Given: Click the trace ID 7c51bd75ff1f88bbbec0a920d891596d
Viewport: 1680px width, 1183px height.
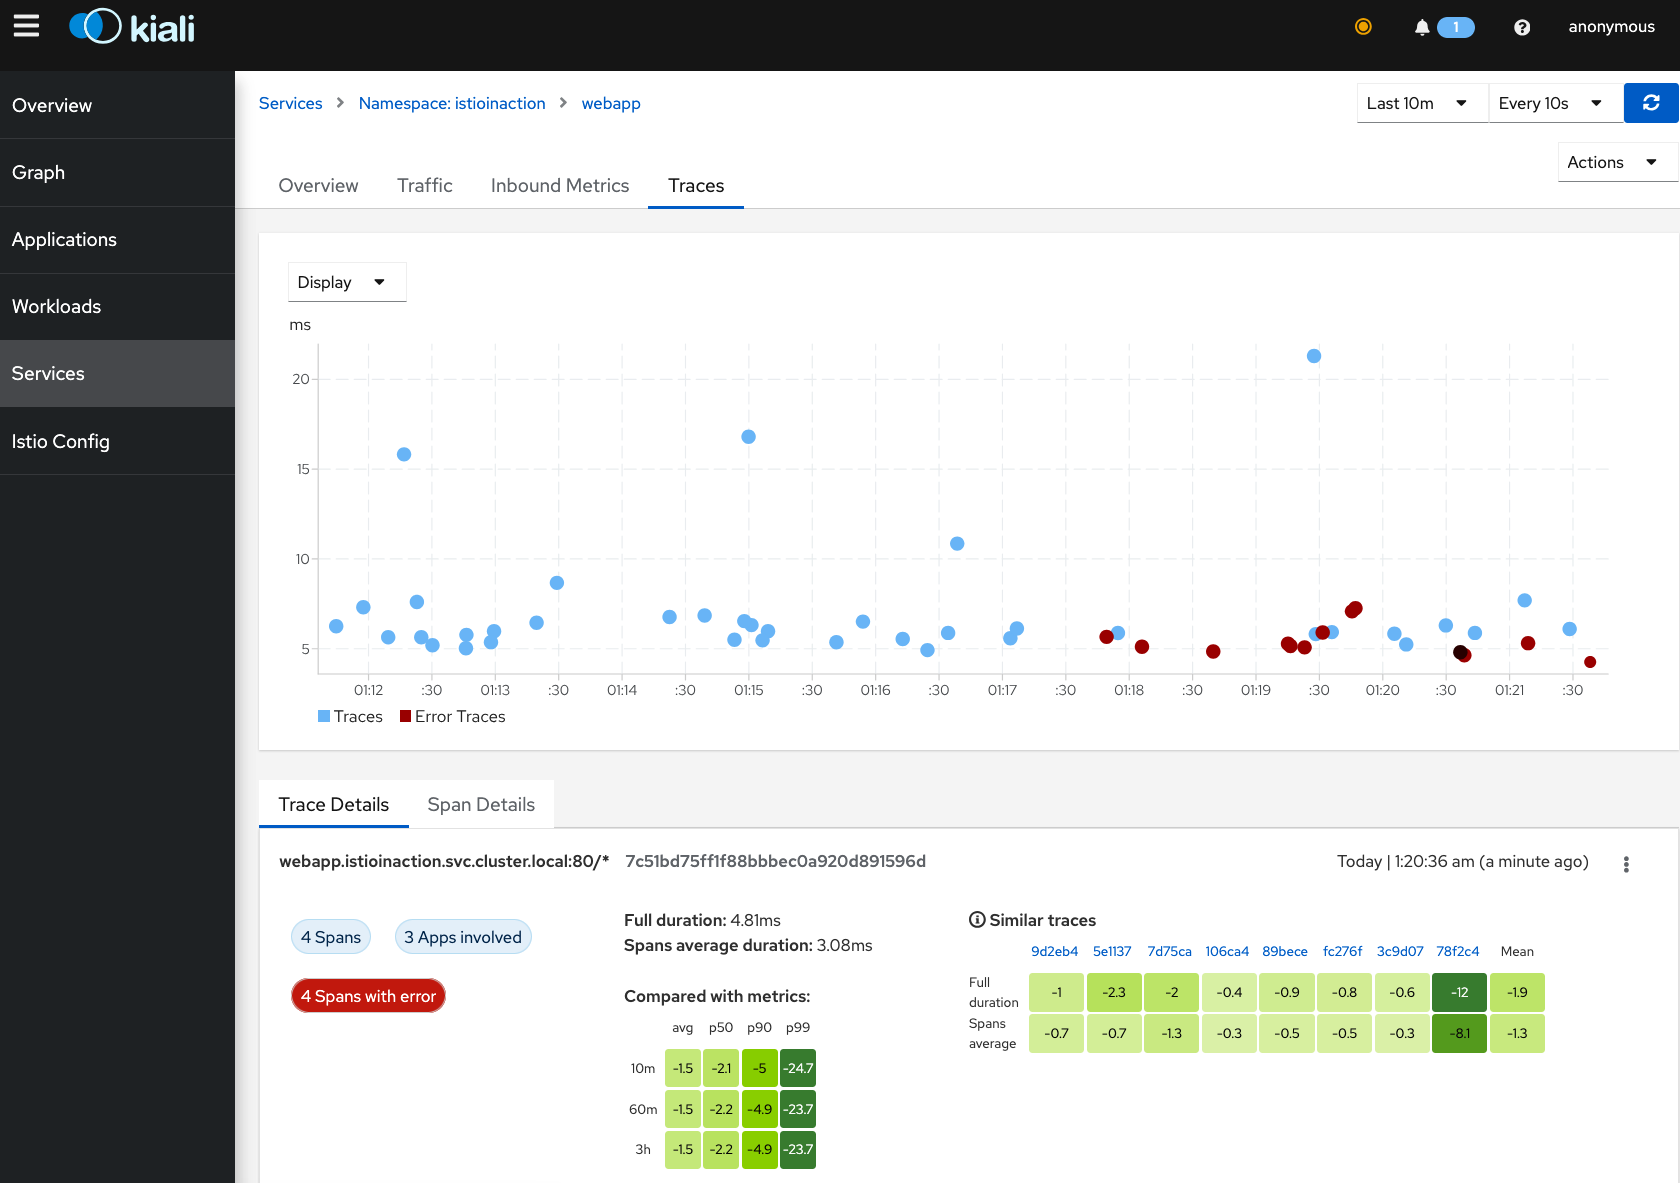Looking at the screenshot, I should tap(775, 861).
